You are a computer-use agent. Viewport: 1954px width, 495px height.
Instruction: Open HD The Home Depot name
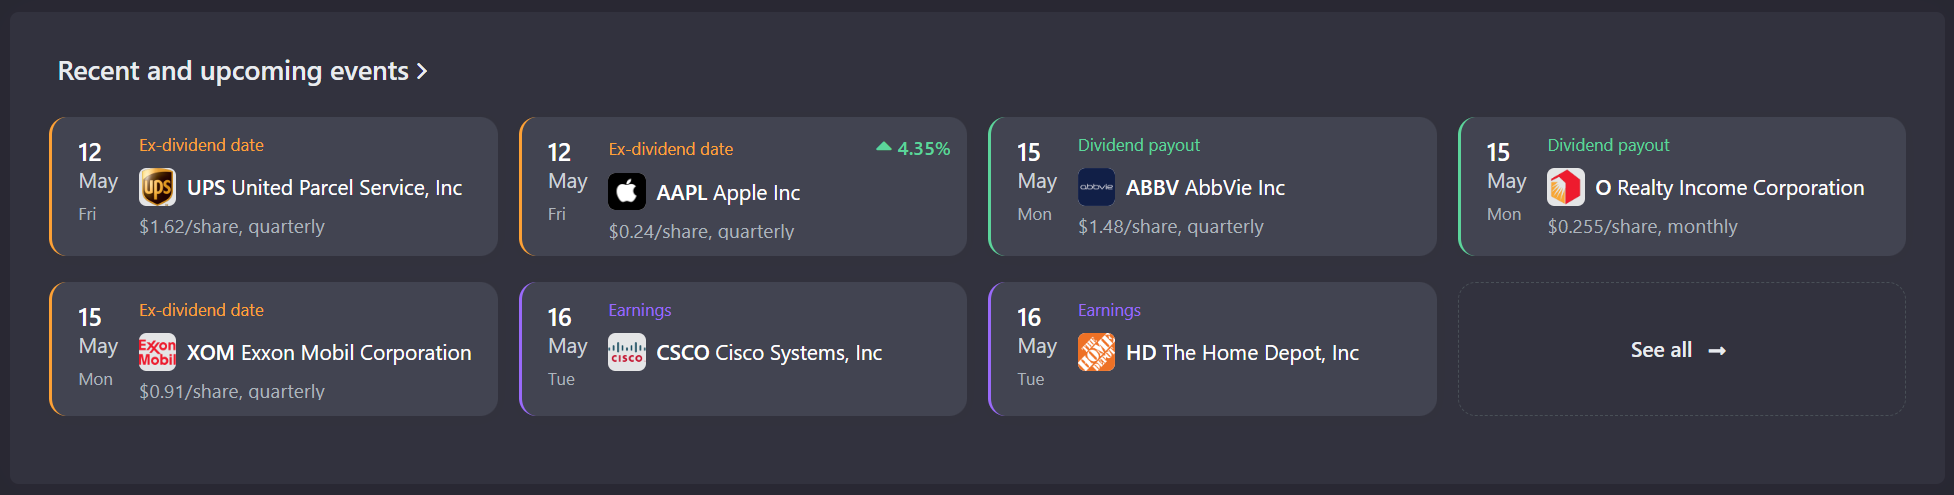click(x=1242, y=353)
